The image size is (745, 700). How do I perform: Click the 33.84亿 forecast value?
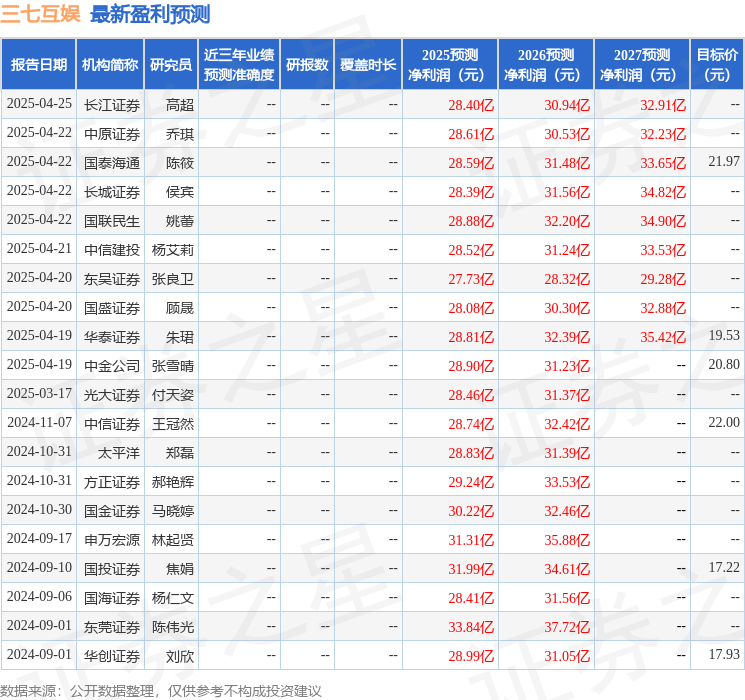tap(471, 627)
